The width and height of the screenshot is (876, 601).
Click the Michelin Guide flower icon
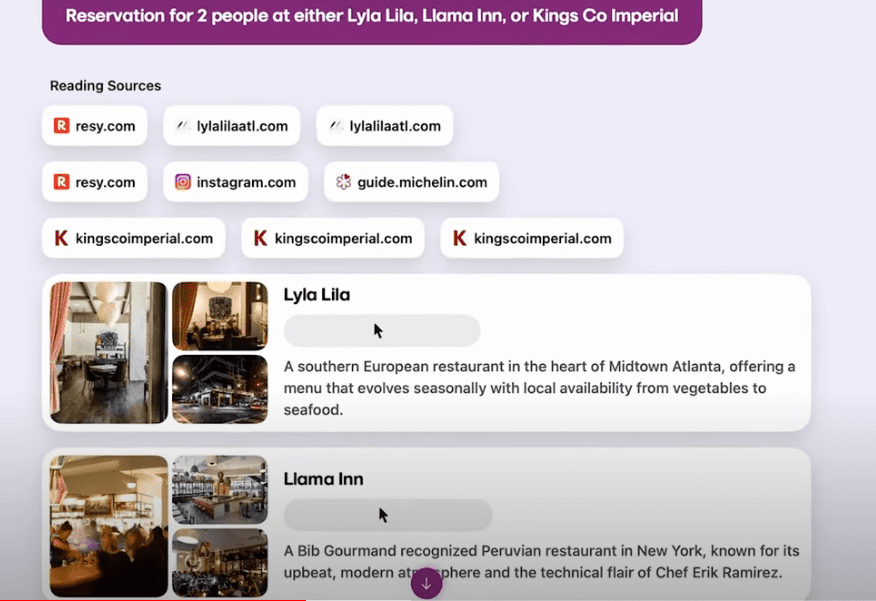click(x=344, y=182)
